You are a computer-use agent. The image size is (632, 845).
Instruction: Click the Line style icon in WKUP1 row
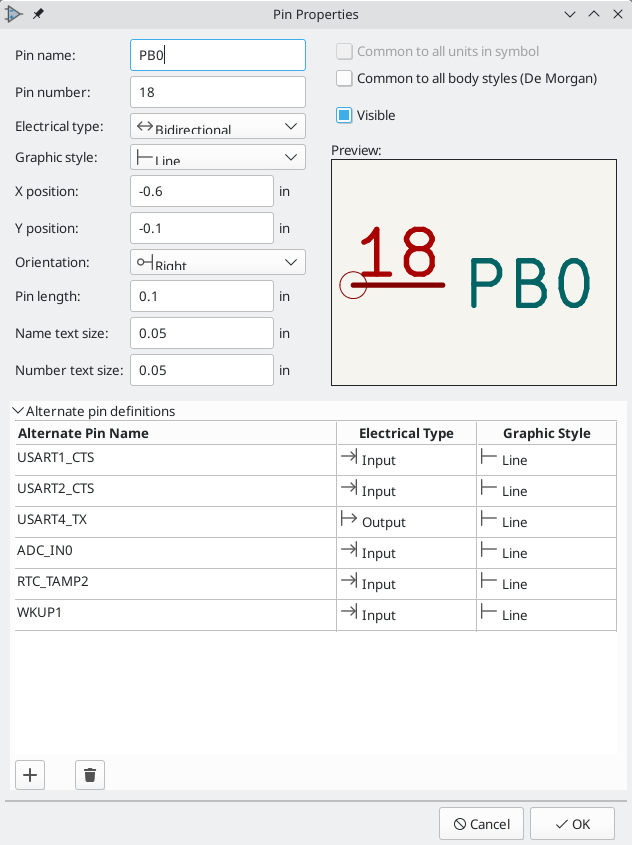[489, 613]
